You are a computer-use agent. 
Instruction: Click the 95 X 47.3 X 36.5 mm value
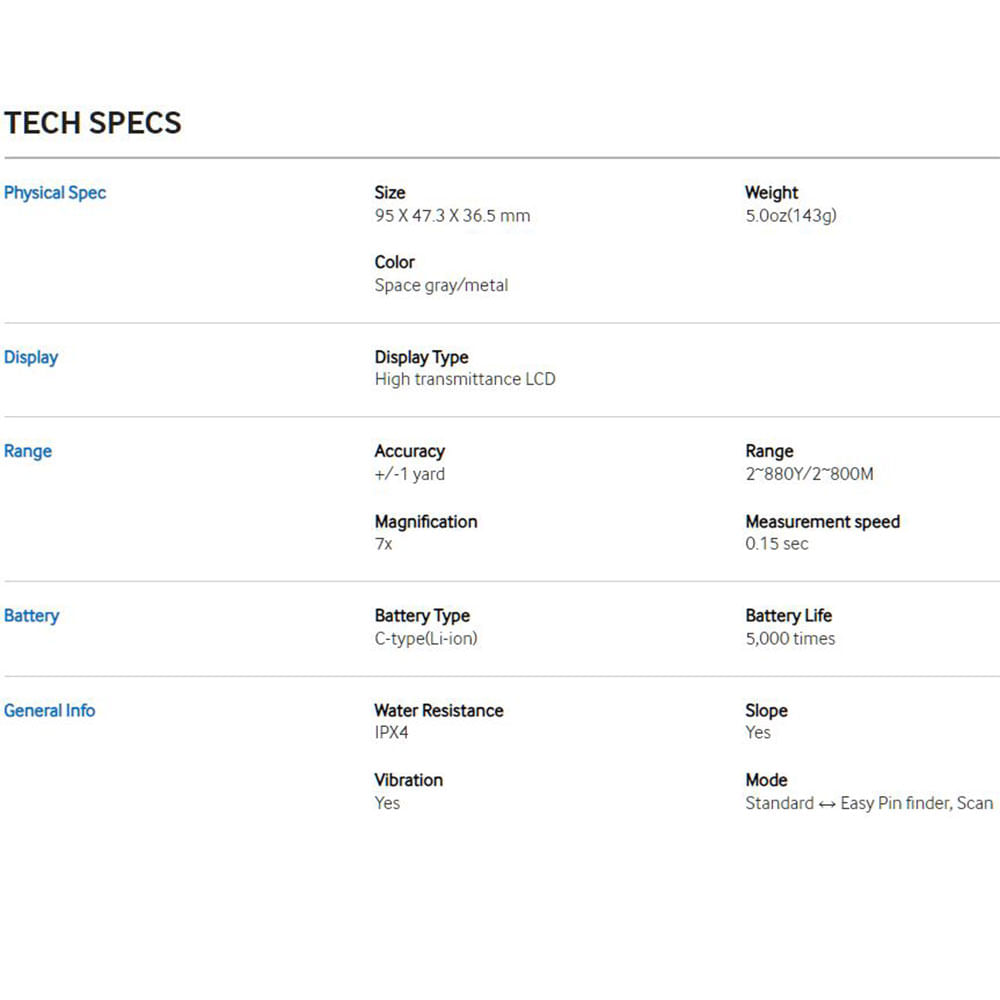click(x=452, y=216)
